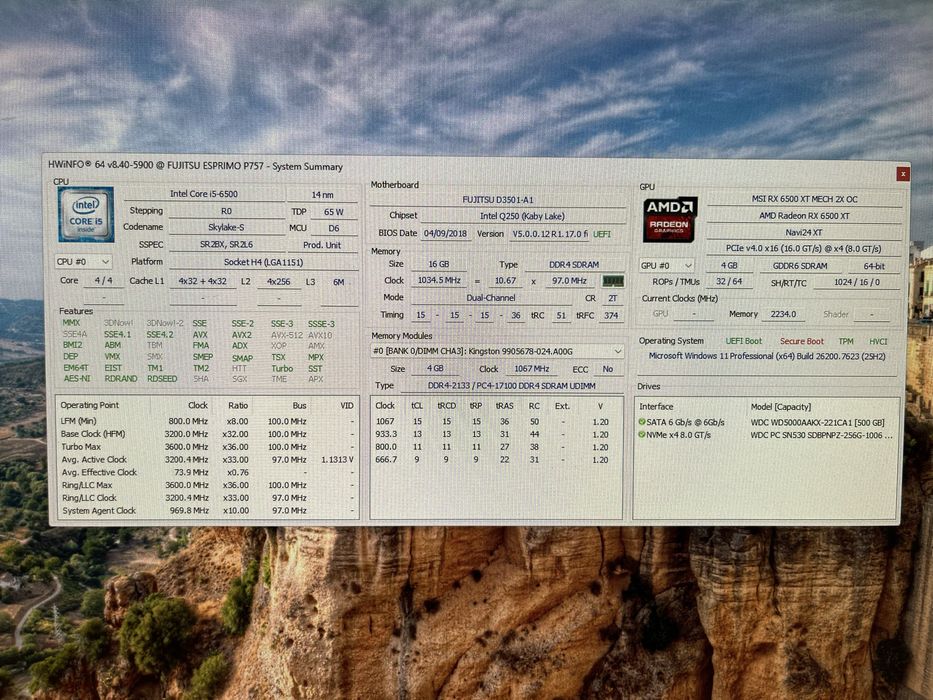Viewport: 933px width, 700px height.
Task: Click the Interface column header in Drives
Action: (x=656, y=407)
